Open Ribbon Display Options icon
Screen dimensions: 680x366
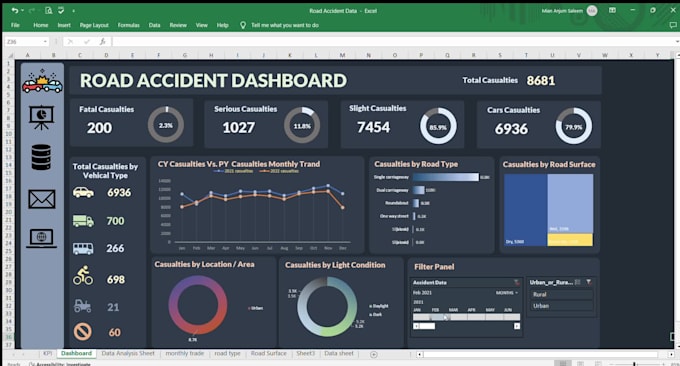pyautogui.click(x=612, y=10)
